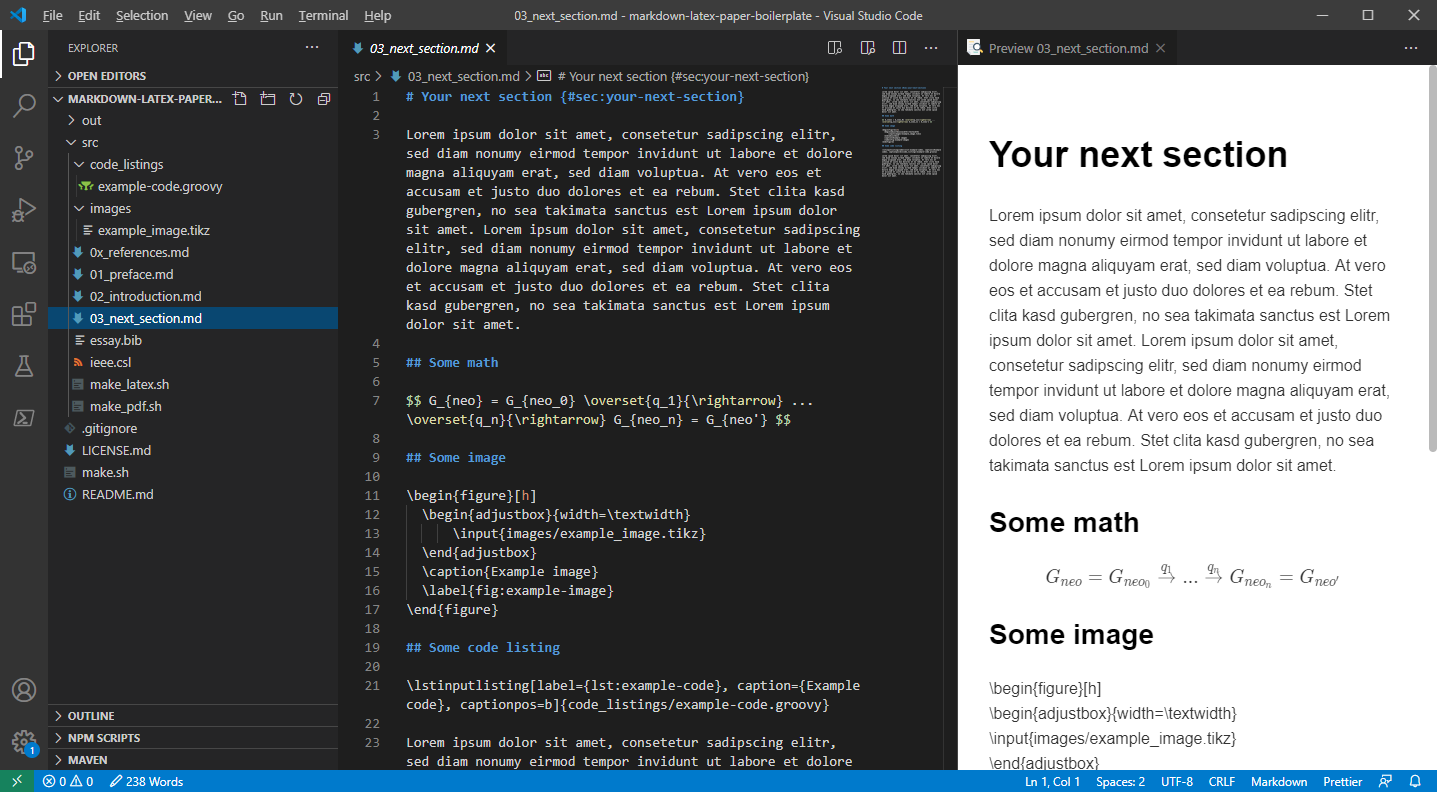Click the New File icon in Explorer
The height and width of the screenshot is (792, 1437).
[x=240, y=99]
